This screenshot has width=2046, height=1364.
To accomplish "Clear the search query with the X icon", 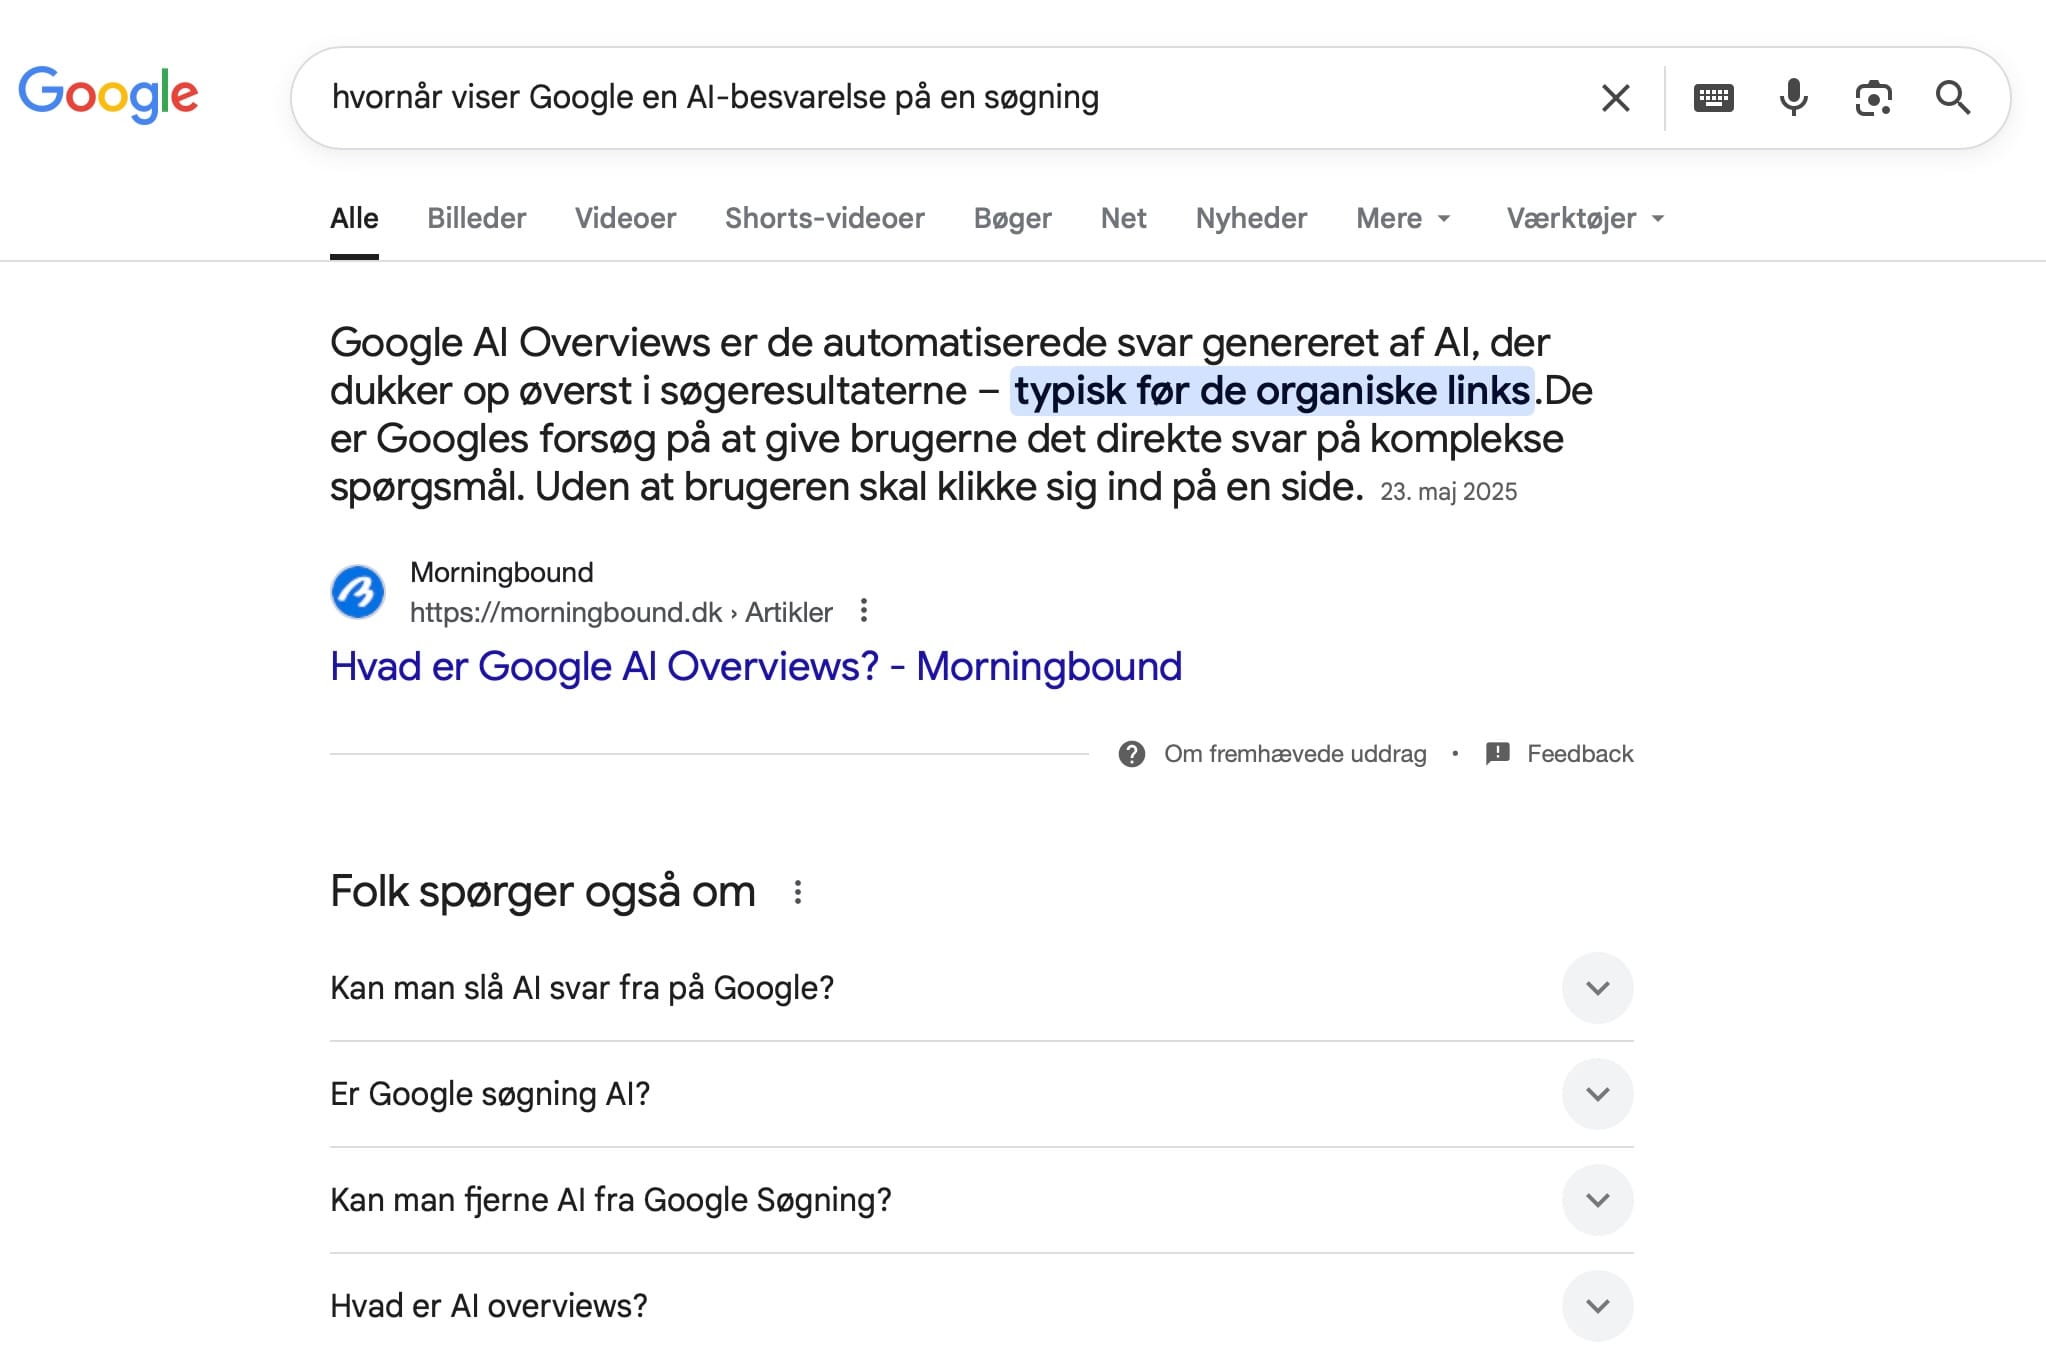I will point(1615,98).
